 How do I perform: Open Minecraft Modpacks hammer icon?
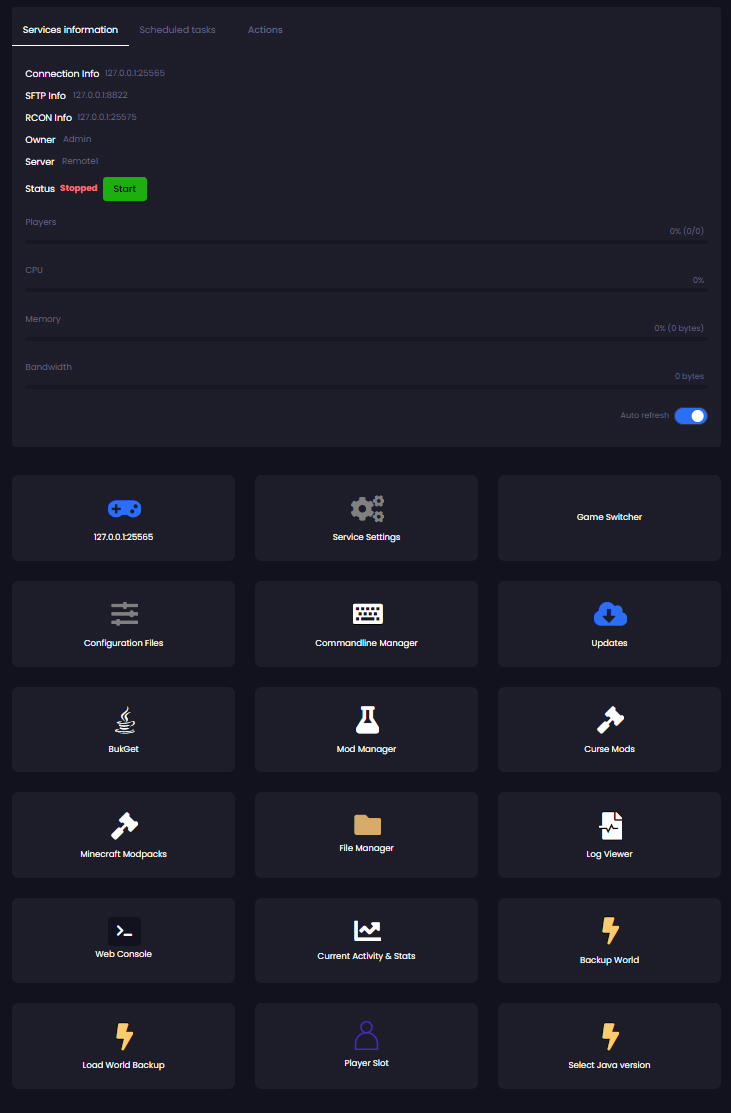[124, 826]
